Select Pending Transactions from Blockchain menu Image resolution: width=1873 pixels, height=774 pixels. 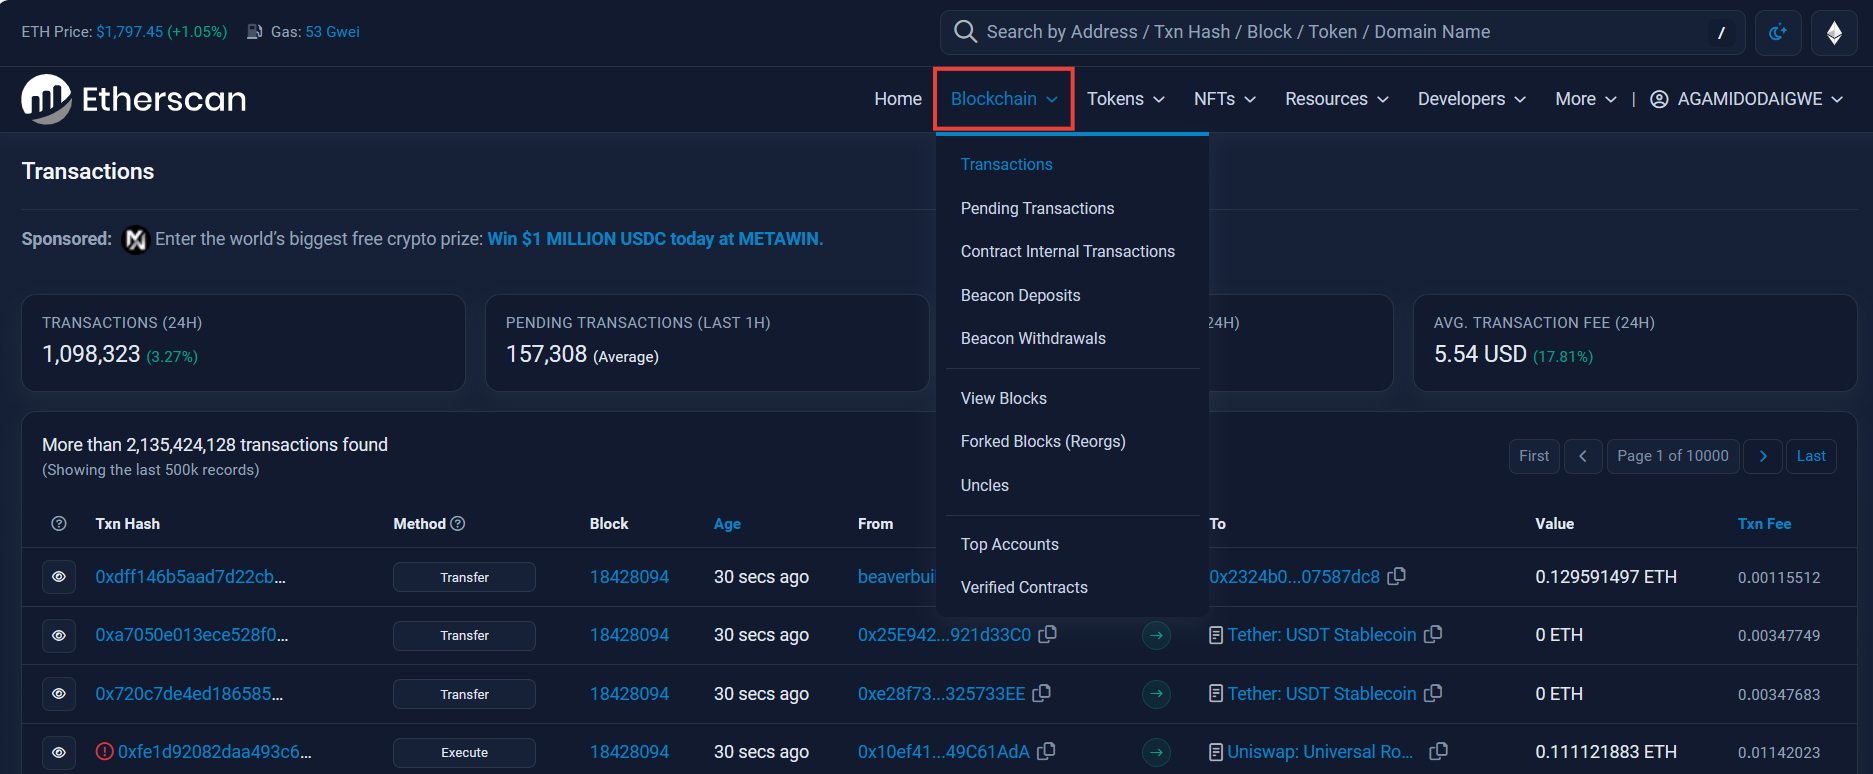point(1037,208)
